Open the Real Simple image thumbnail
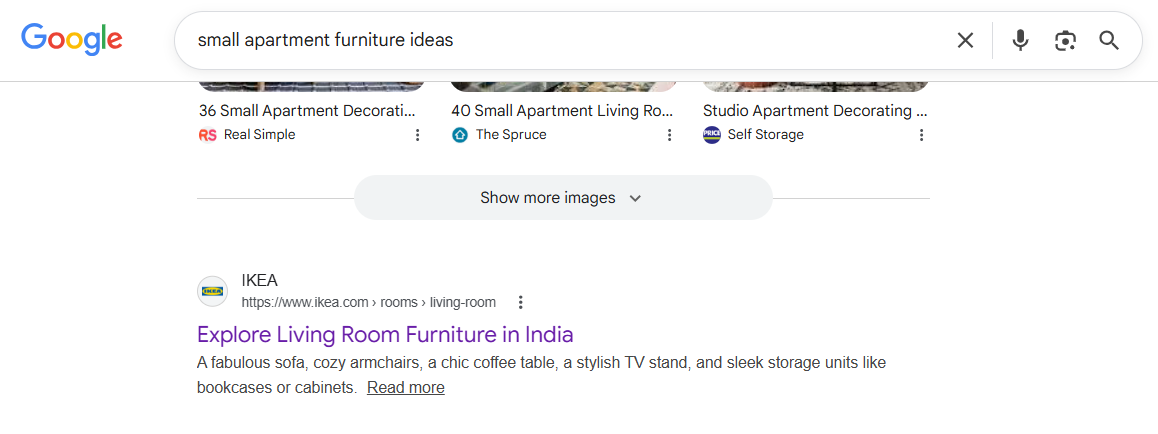1158x434 pixels. [x=312, y=86]
